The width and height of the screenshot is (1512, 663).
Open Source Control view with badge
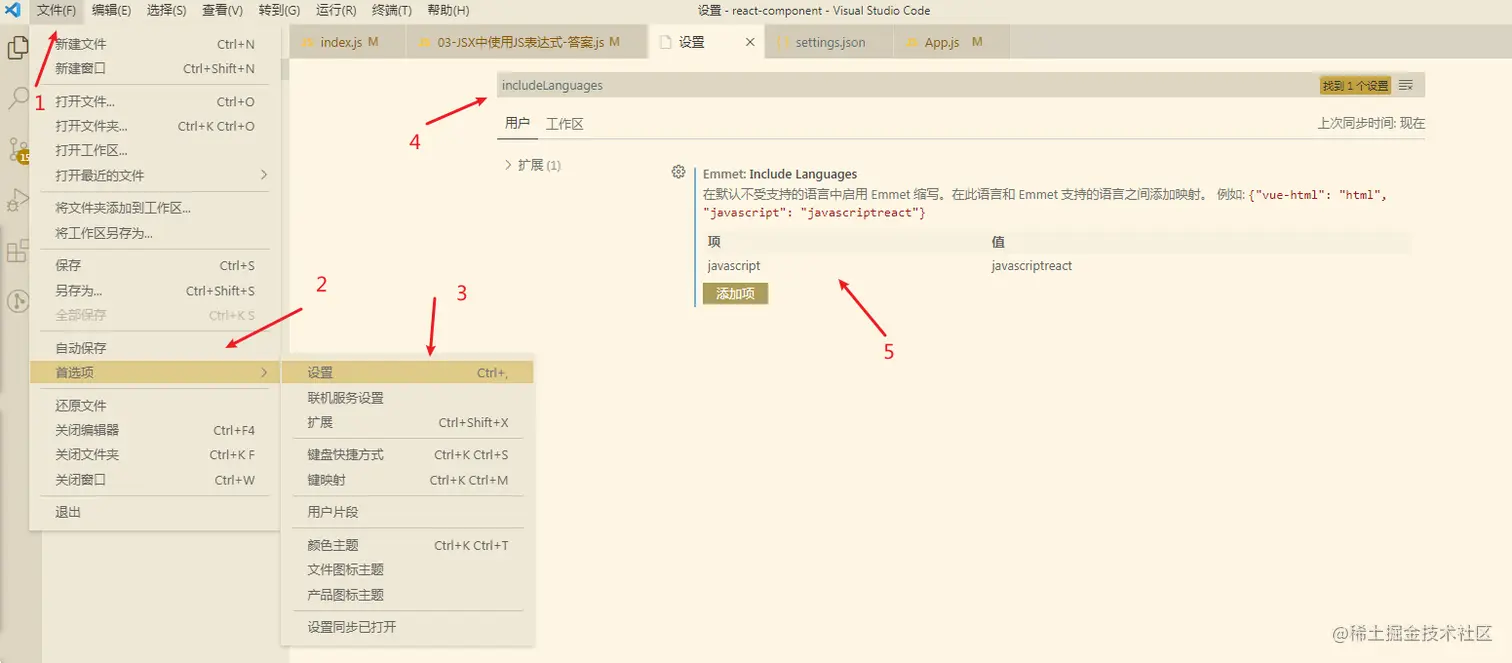[x=17, y=150]
